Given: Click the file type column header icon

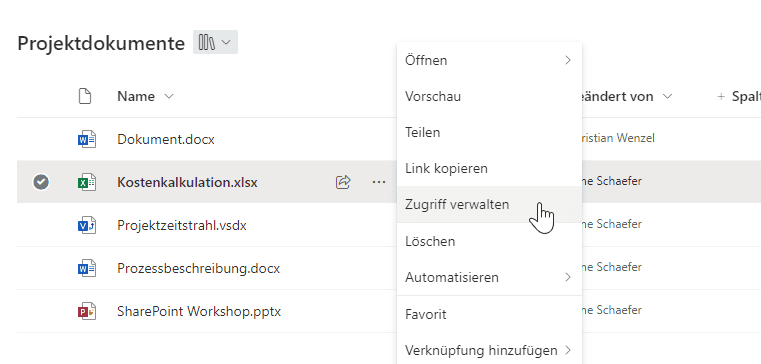Looking at the screenshot, I should [85, 96].
